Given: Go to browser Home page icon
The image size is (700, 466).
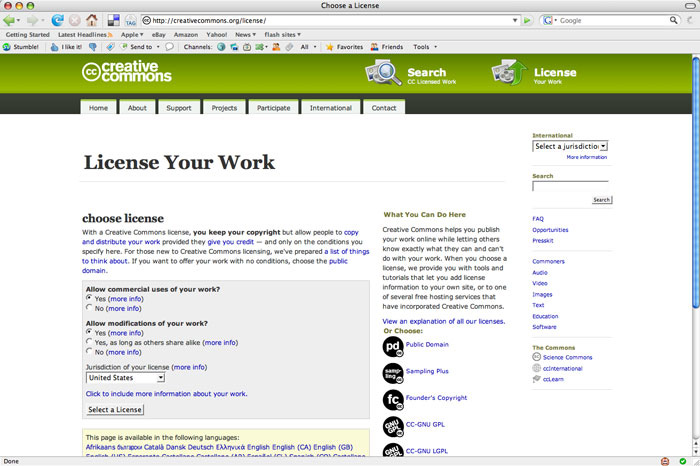Looking at the screenshot, I should pos(91,20).
